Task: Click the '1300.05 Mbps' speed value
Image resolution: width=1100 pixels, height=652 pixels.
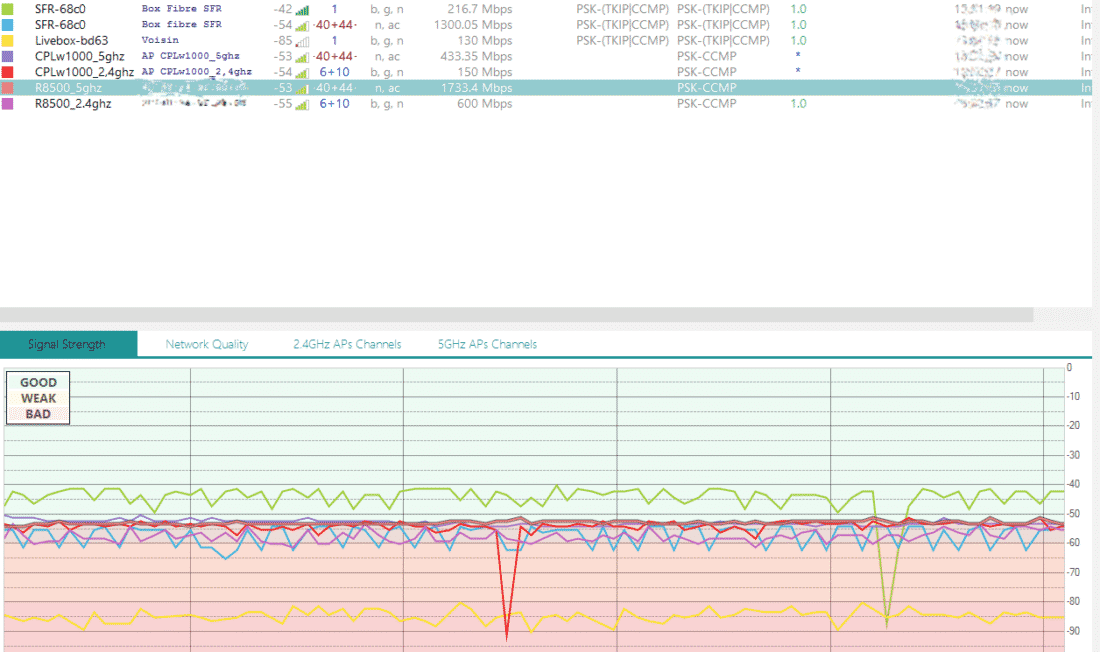Action: coord(473,25)
